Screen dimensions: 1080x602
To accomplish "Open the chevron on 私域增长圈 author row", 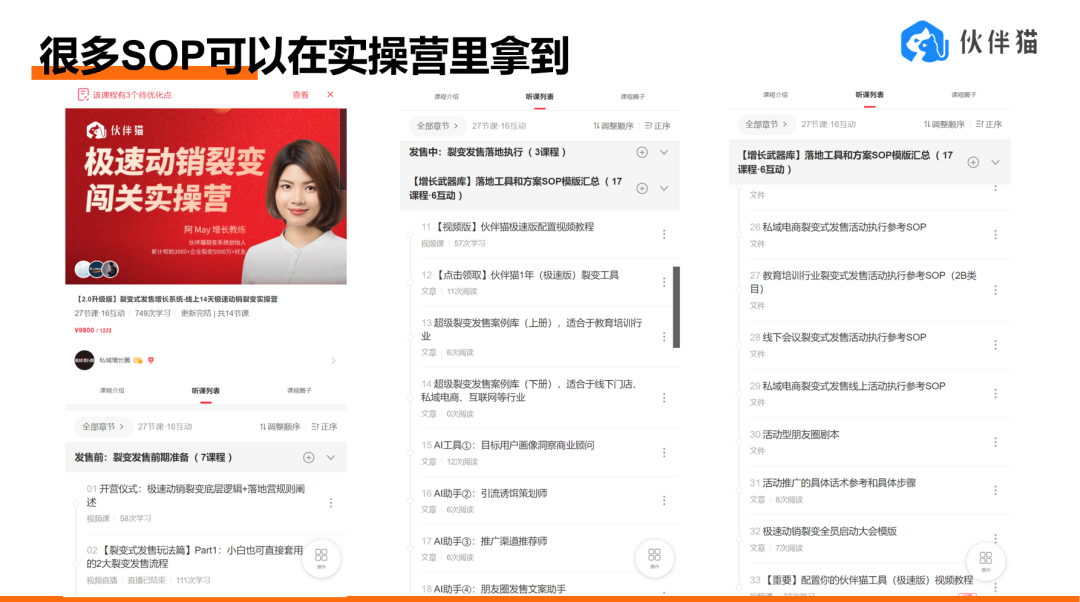I will click(x=333, y=360).
